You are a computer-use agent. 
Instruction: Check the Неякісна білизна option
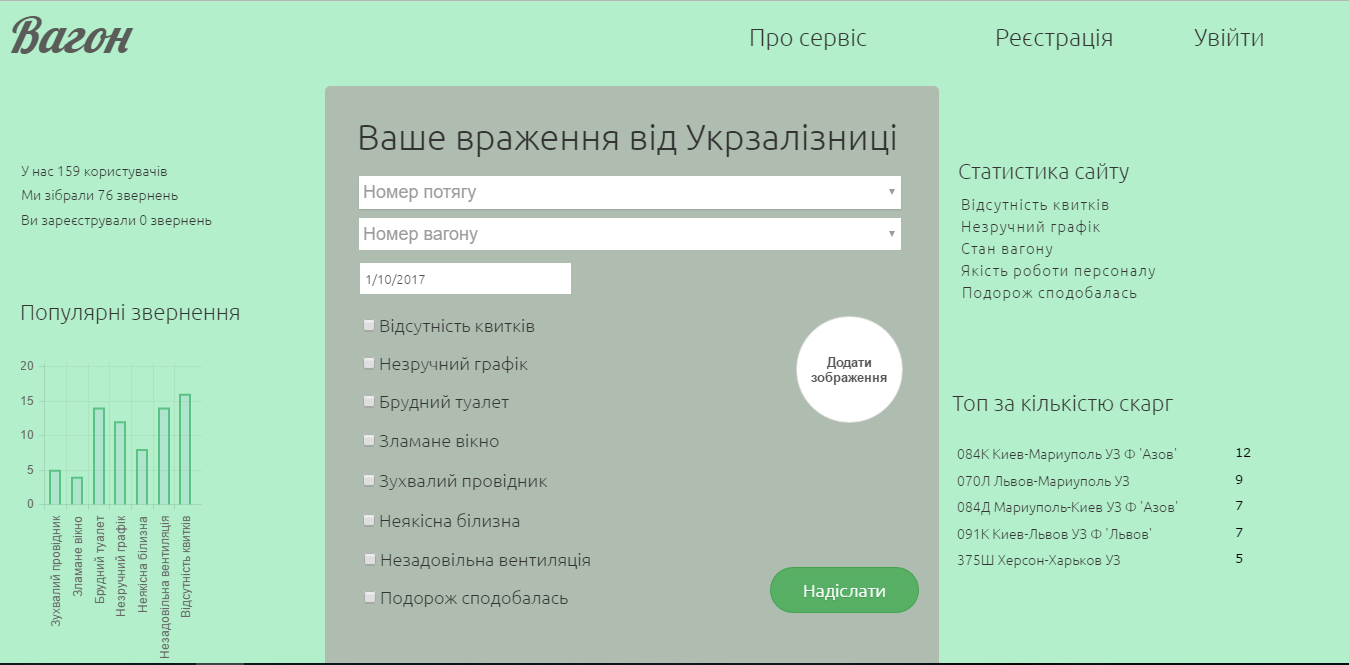point(369,520)
